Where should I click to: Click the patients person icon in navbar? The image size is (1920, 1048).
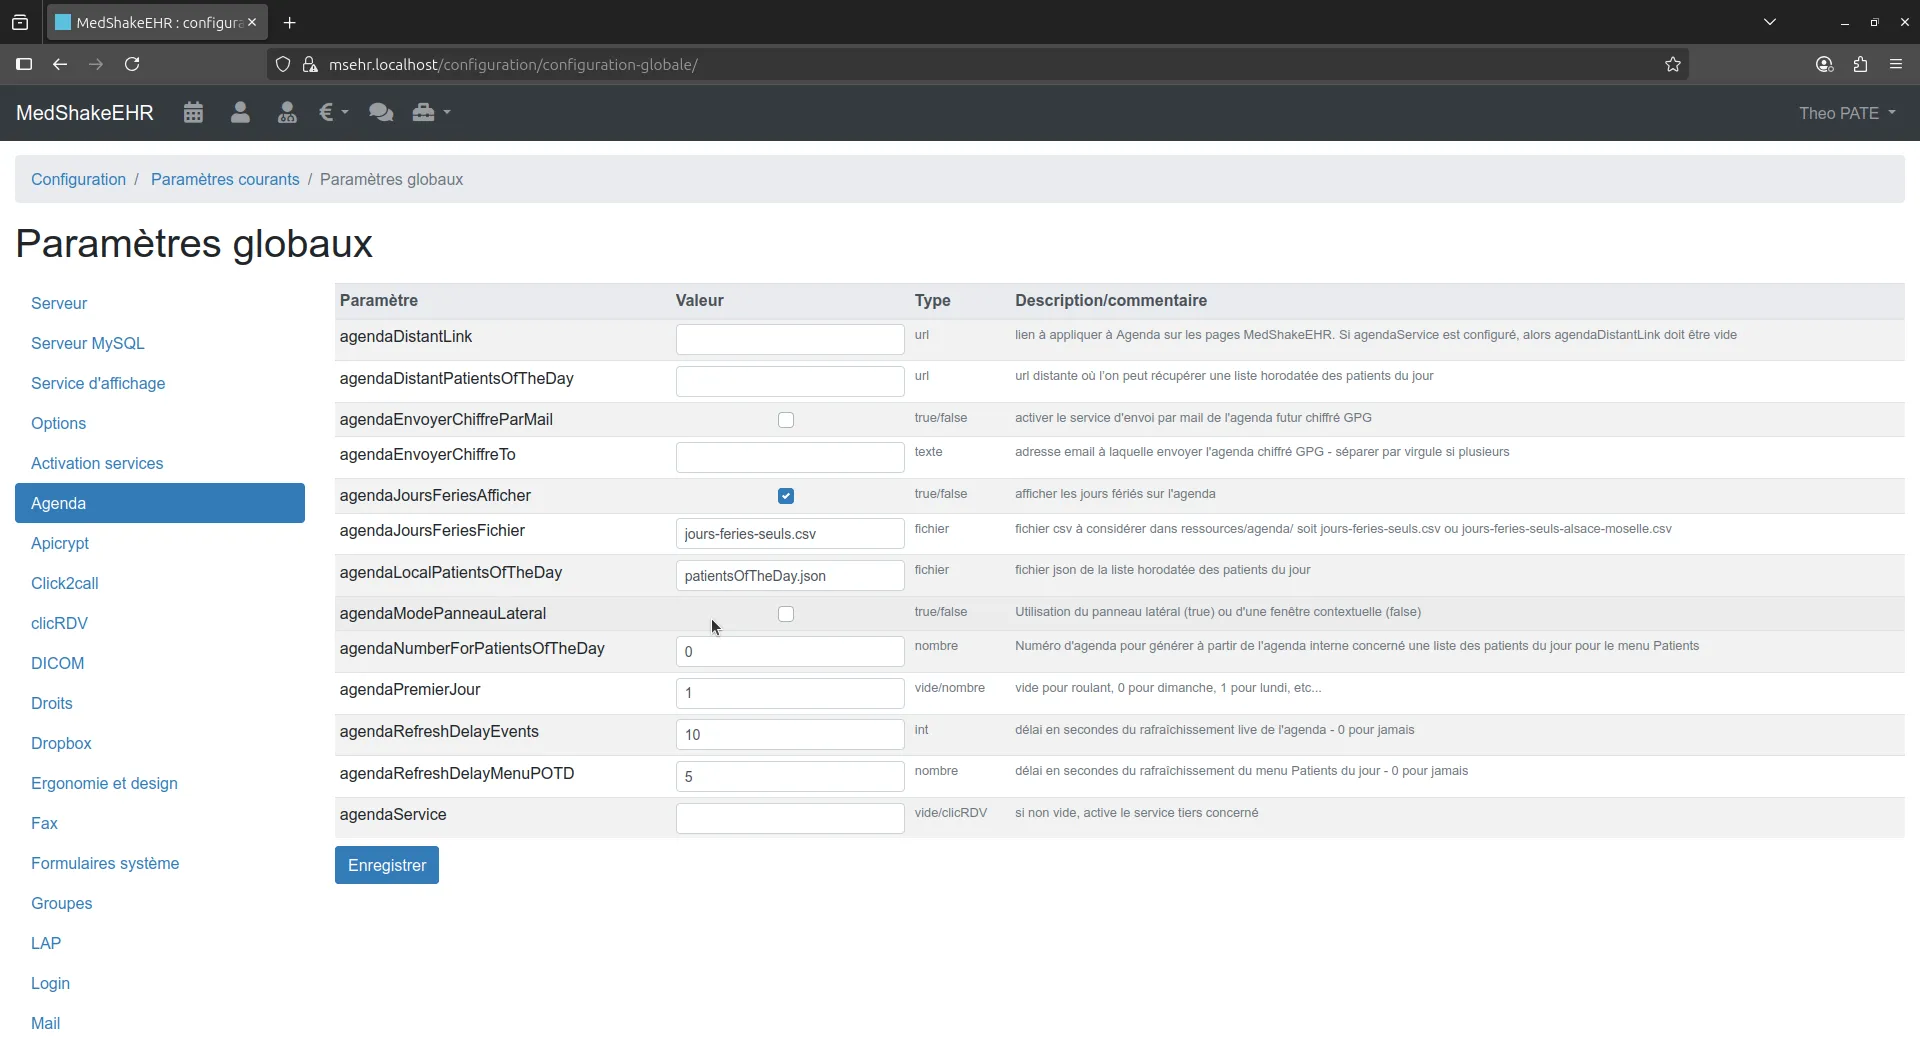[x=240, y=113]
